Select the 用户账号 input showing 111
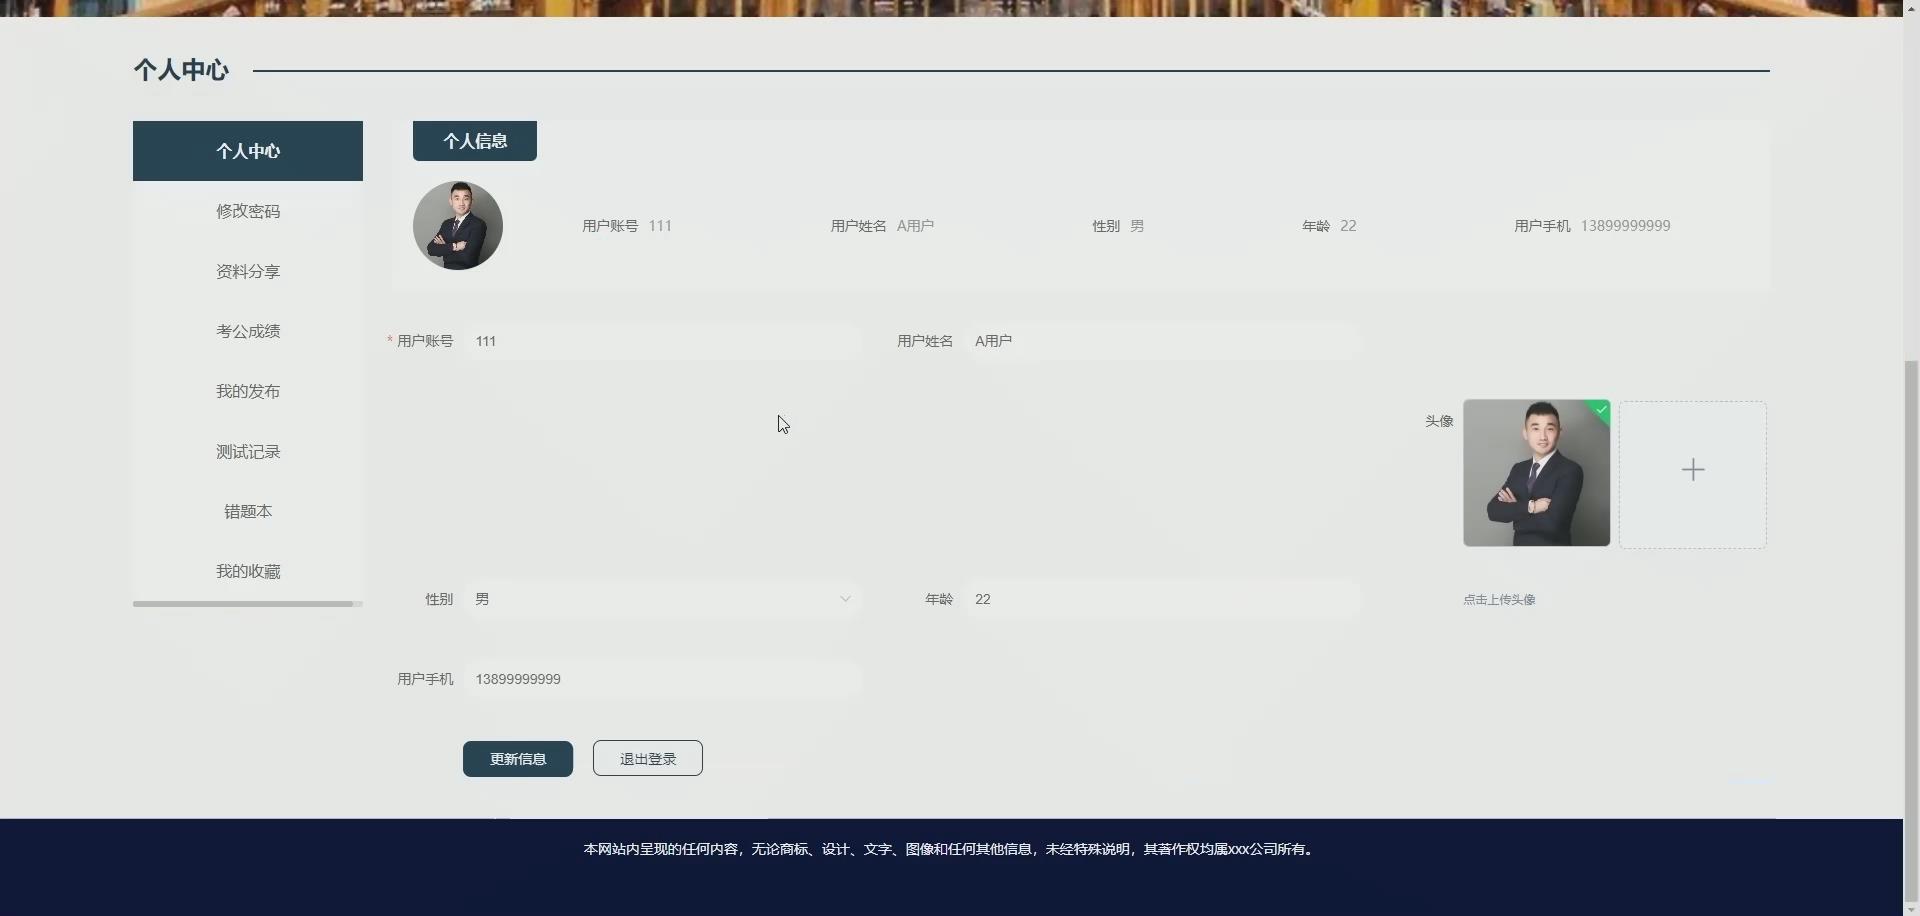Viewport: 1920px width, 916px height. pos(660,340)
